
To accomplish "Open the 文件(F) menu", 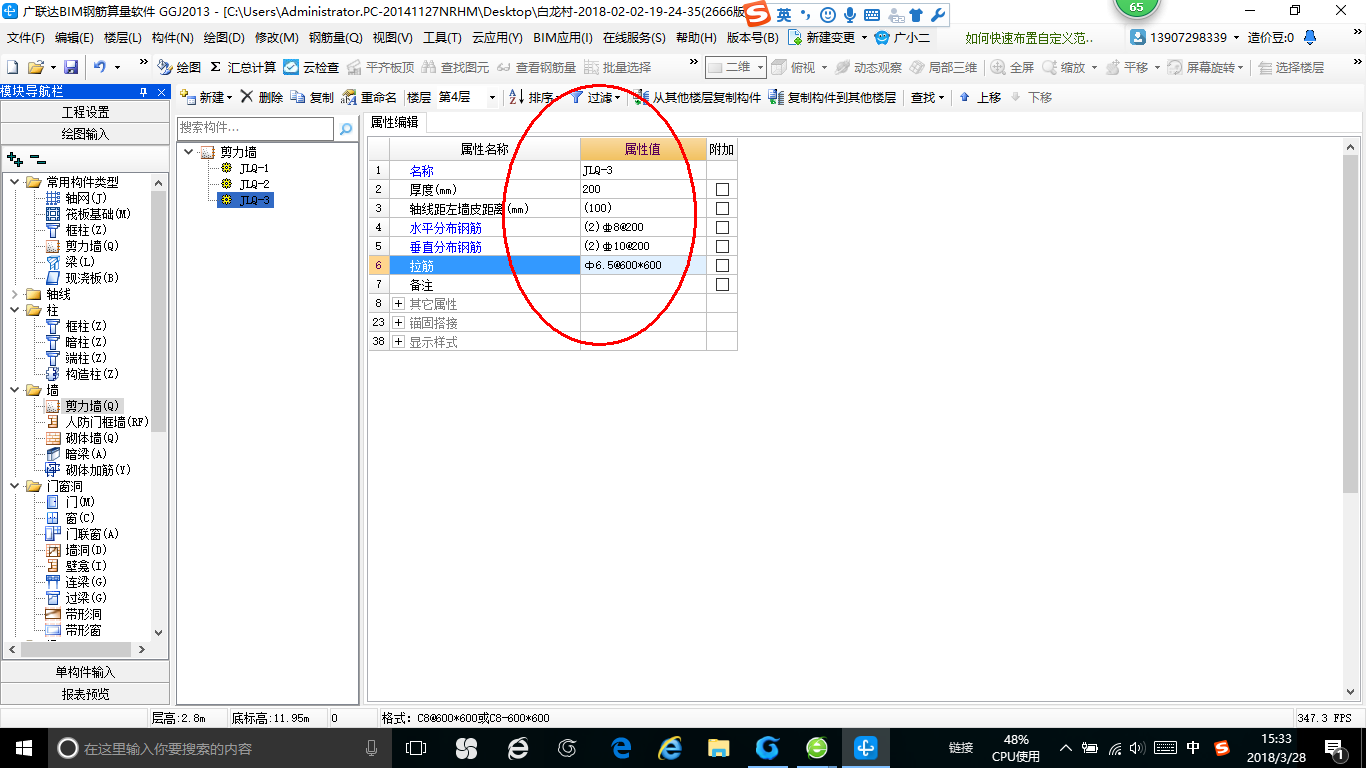I will coord(26,37).
